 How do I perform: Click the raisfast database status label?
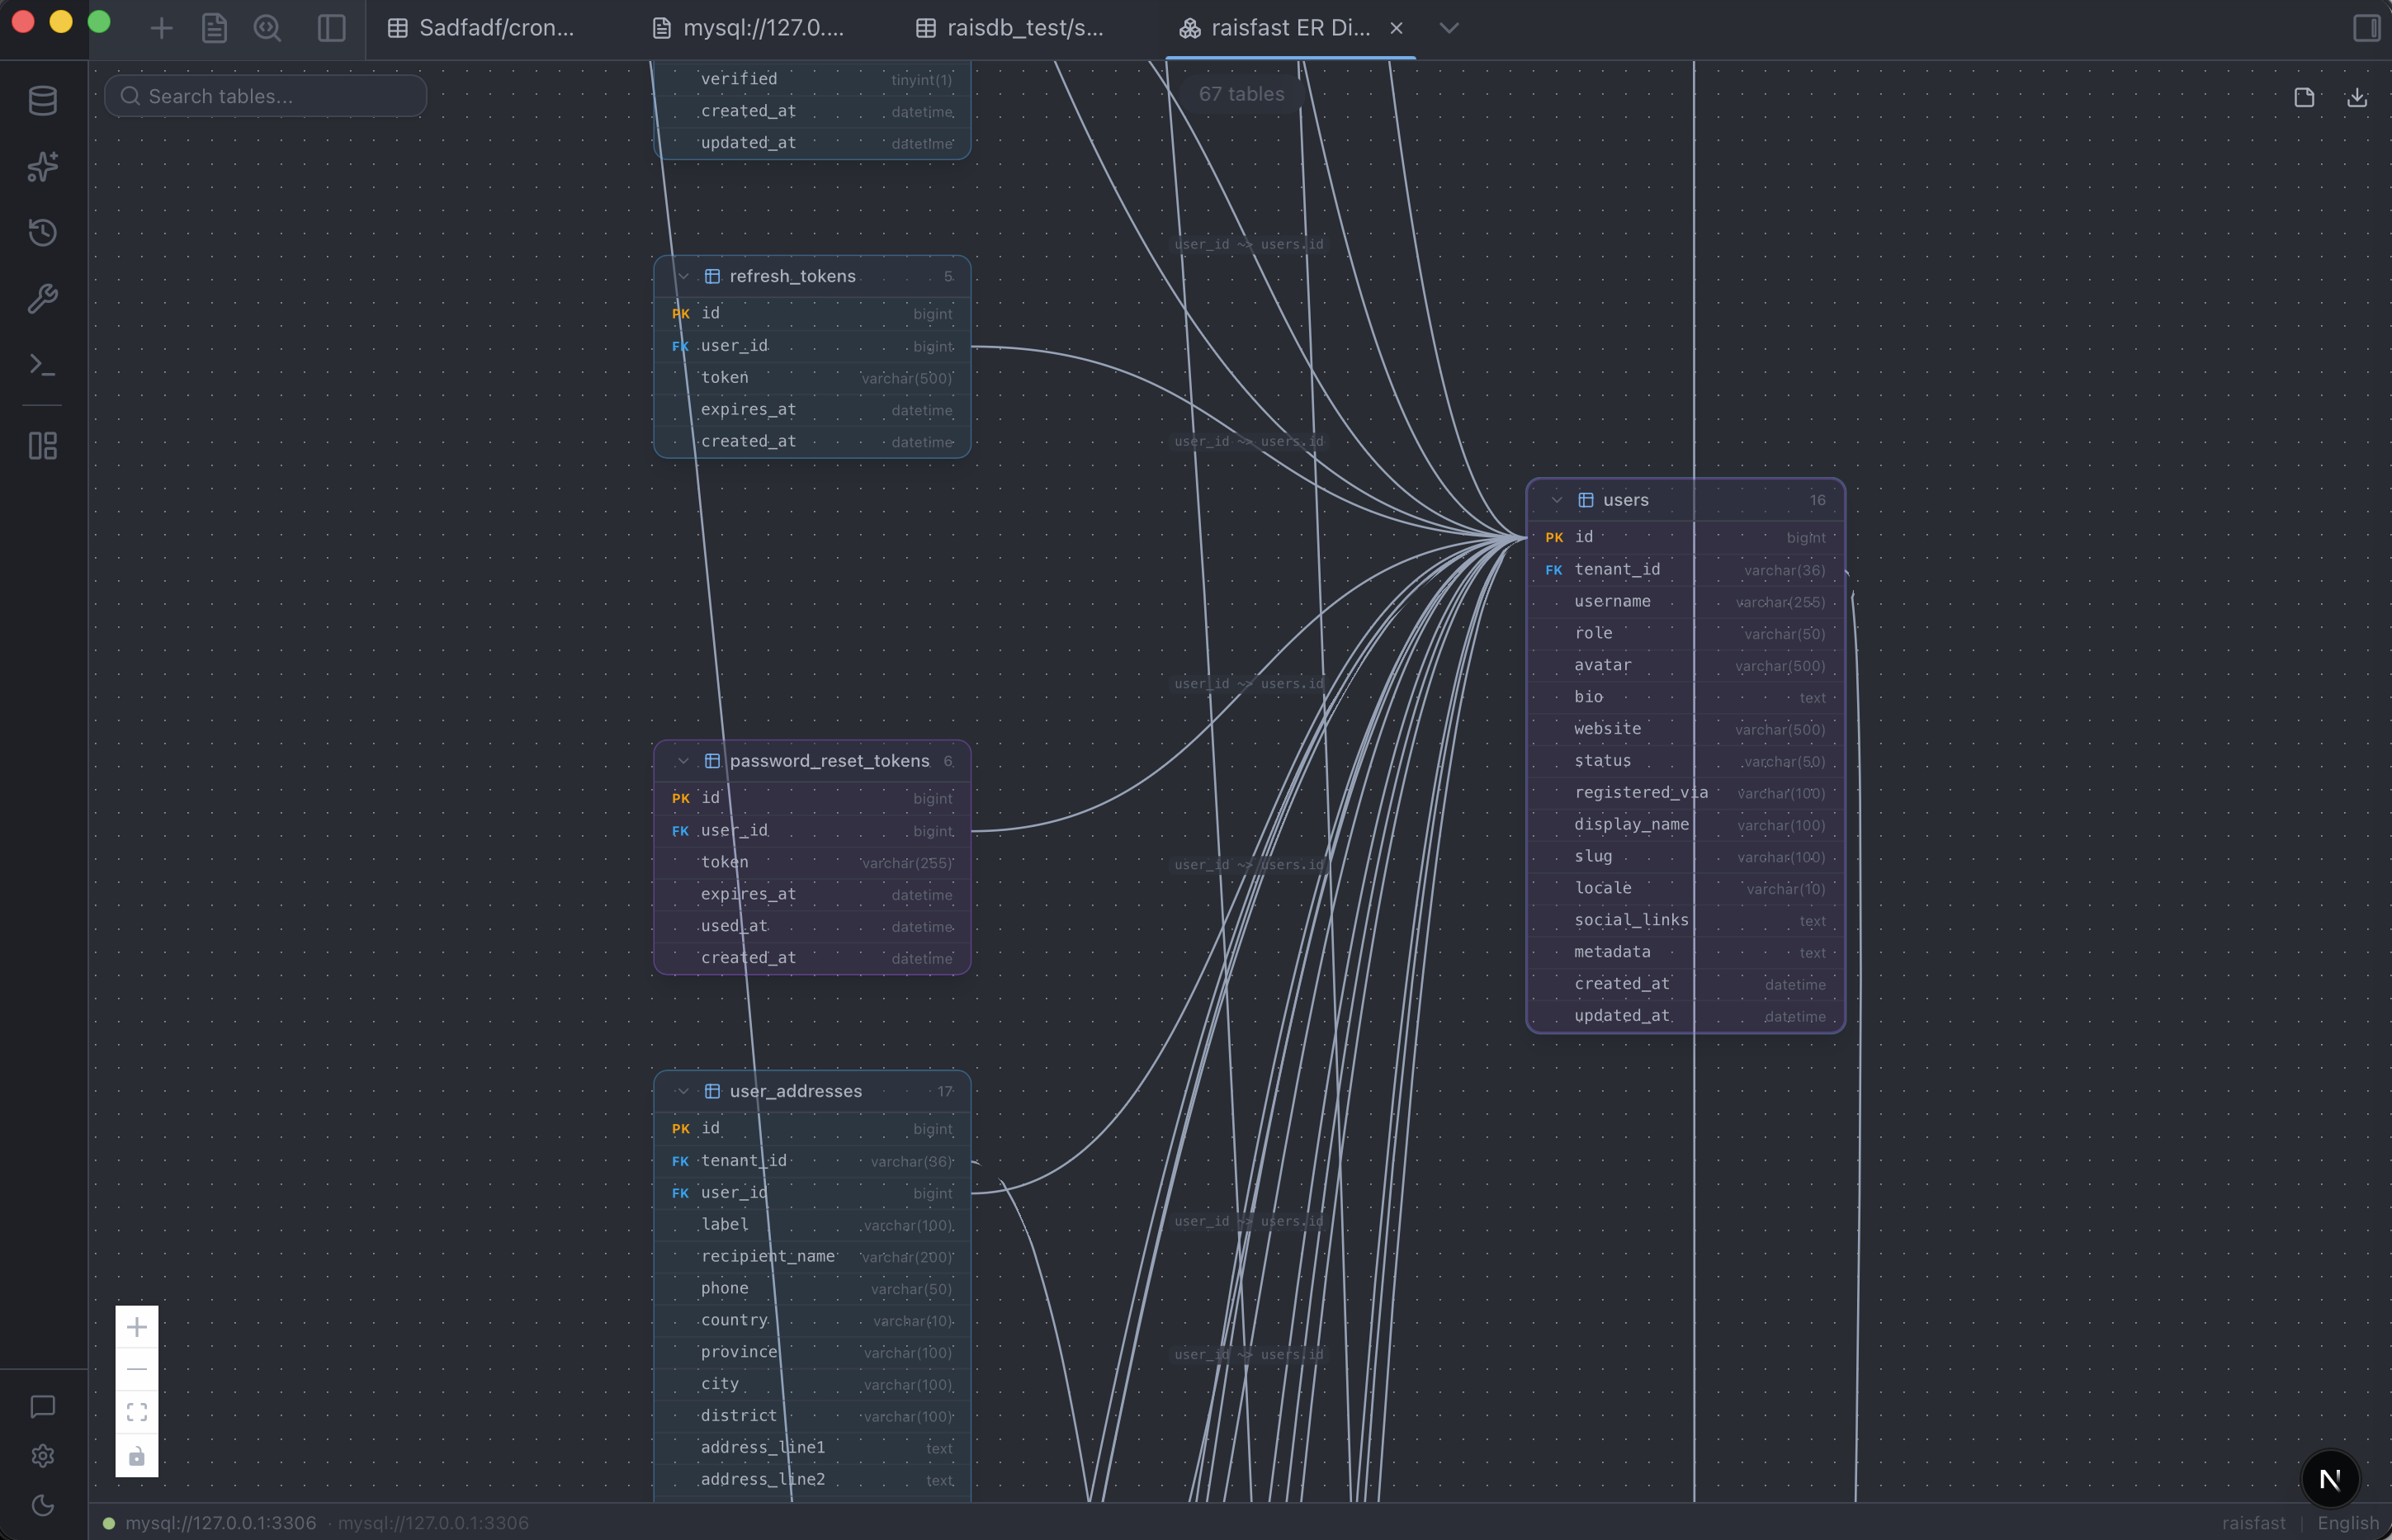click(x=2253, y=1522)
